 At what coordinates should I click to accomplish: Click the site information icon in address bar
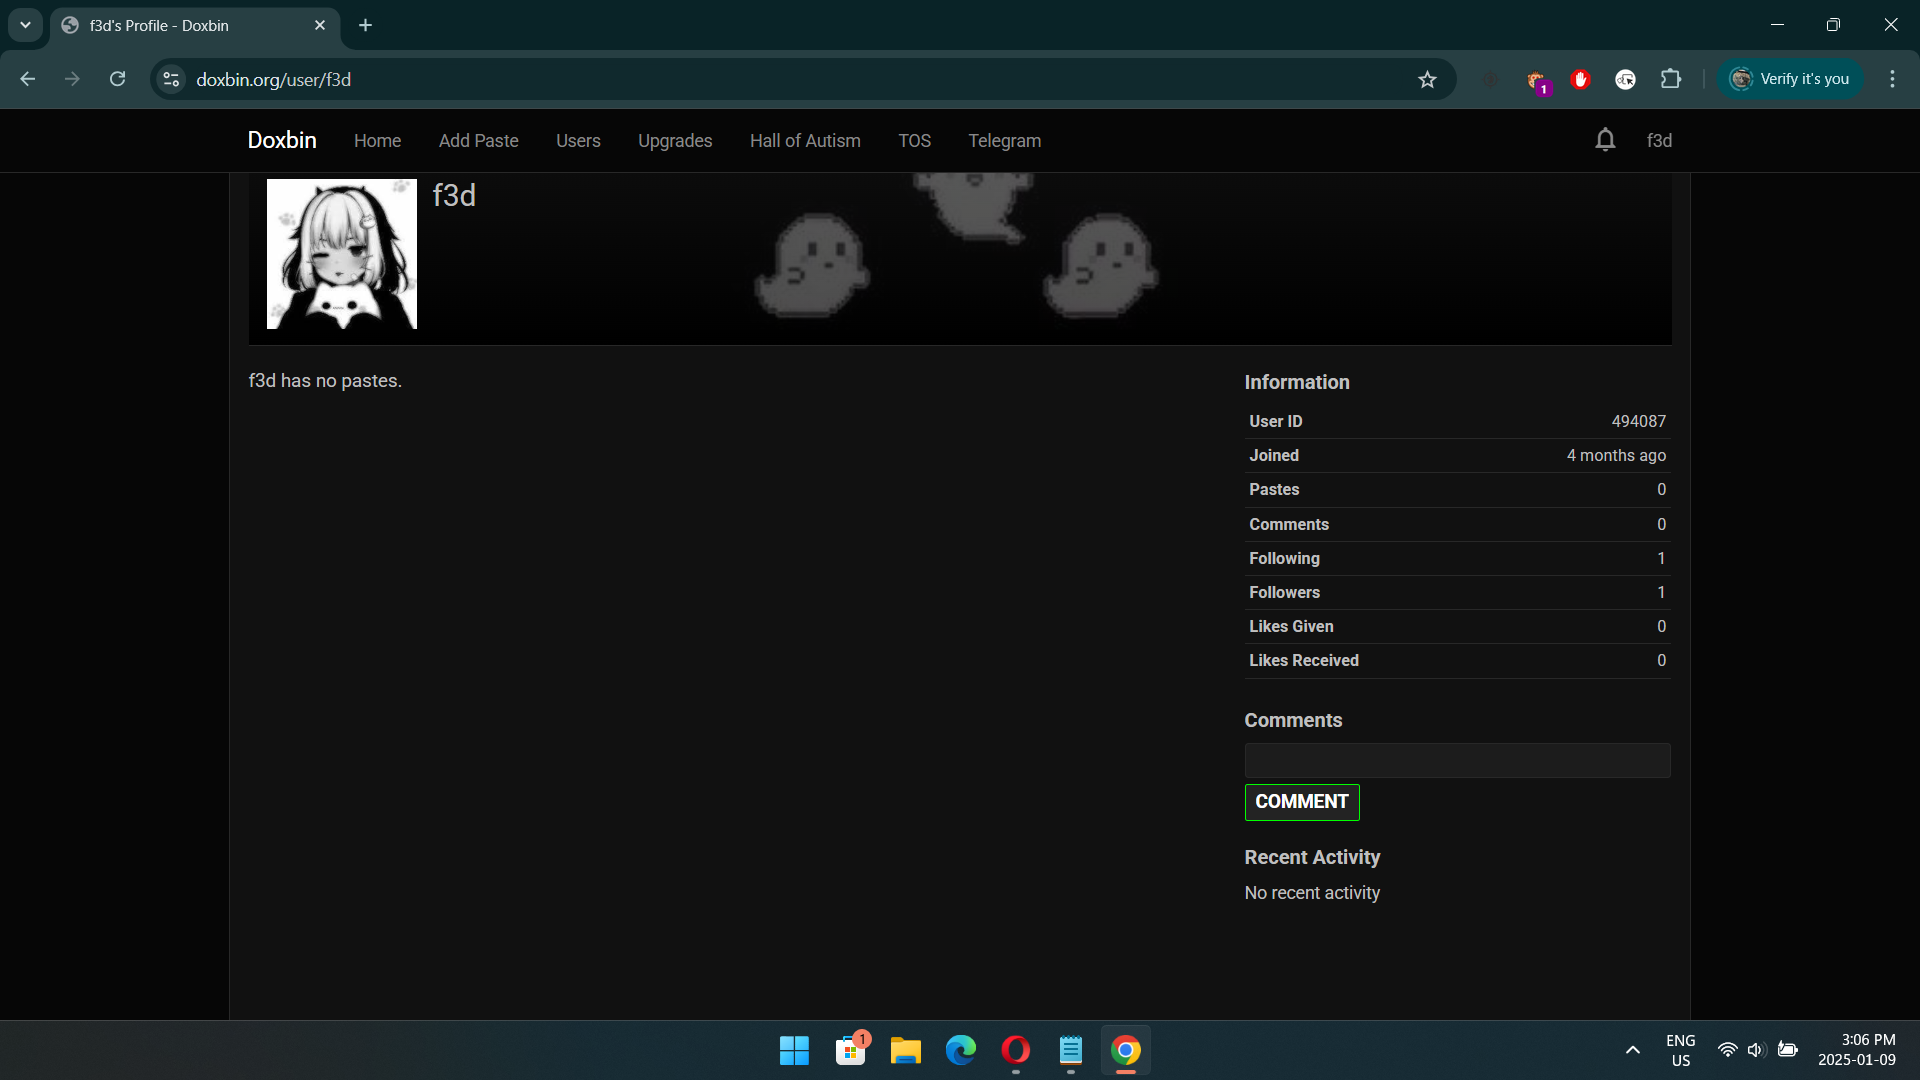click(171, 79)
